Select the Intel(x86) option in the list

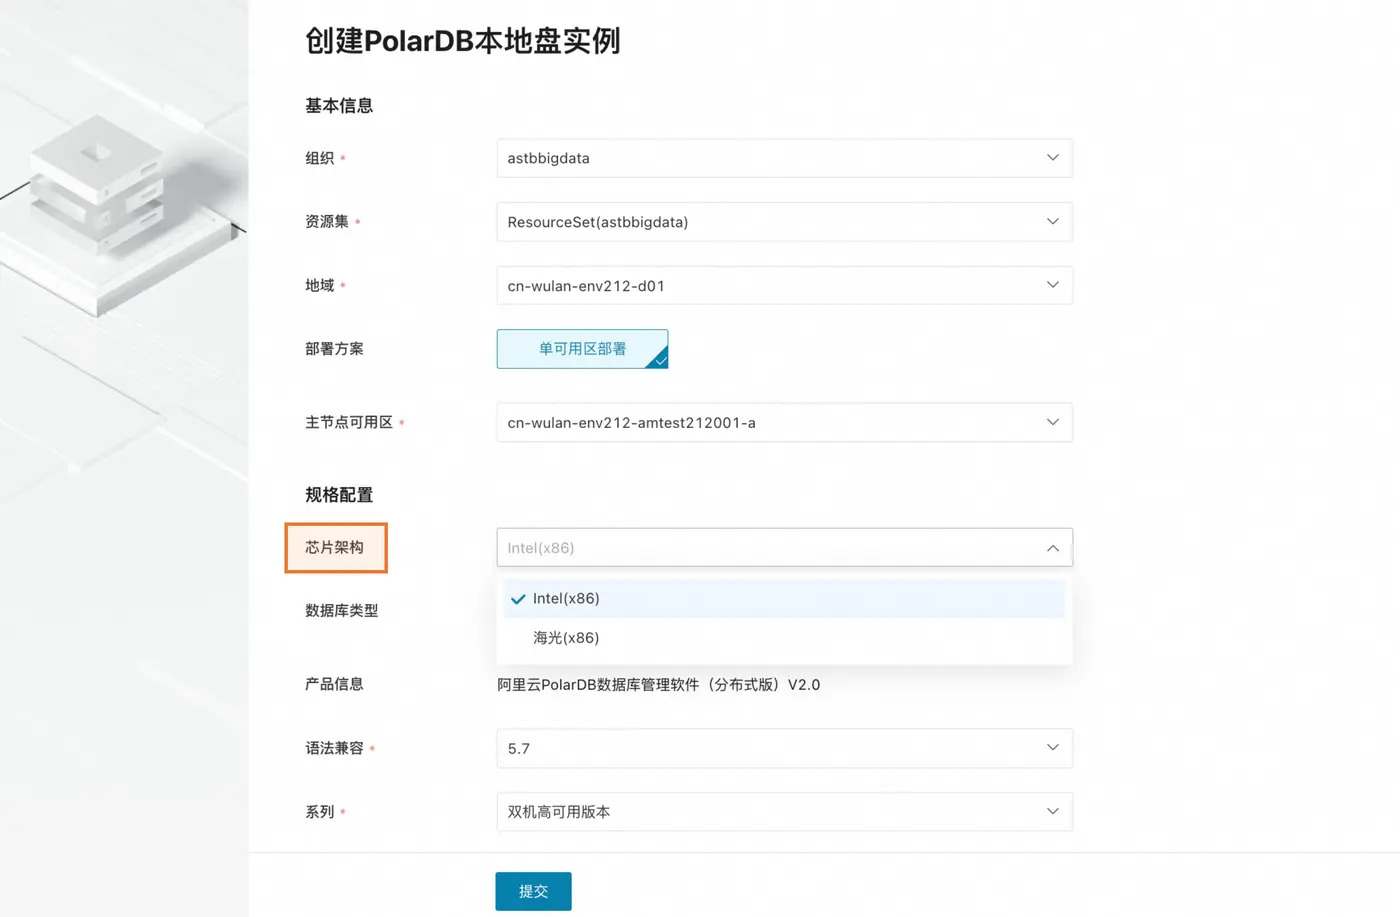pos(784,598)
